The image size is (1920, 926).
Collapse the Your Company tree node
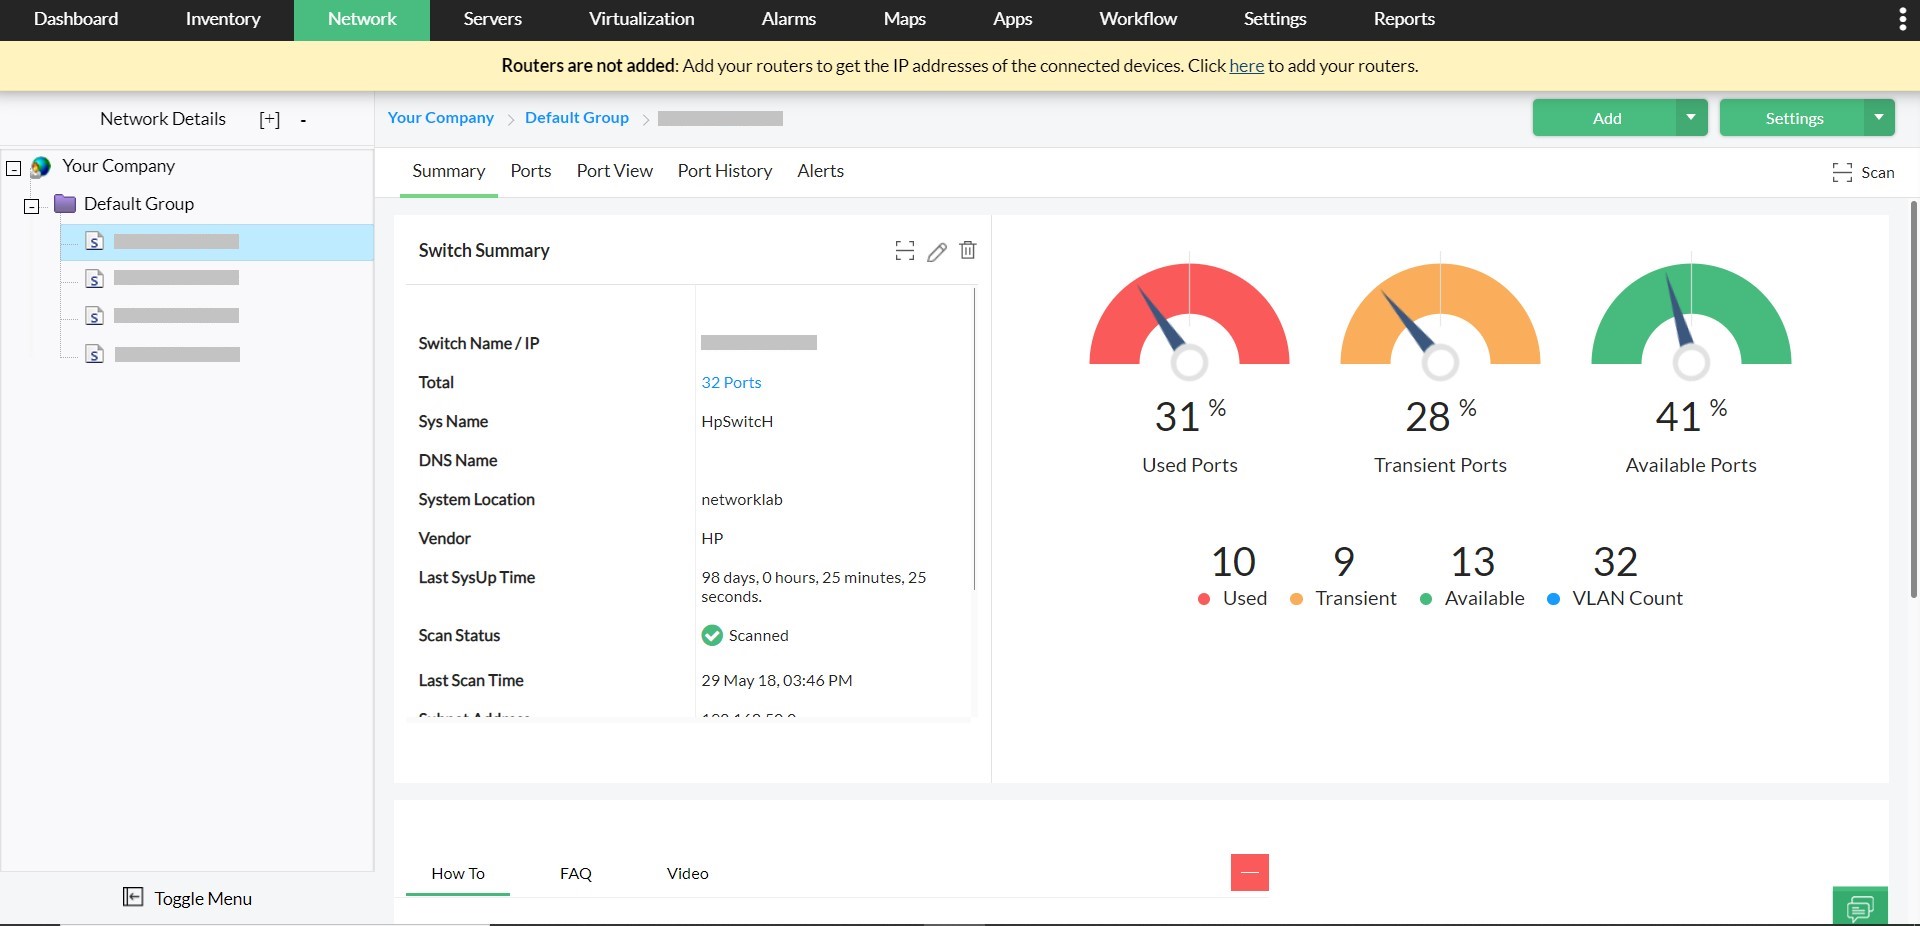pyautogui.click(x=14, y=168)
